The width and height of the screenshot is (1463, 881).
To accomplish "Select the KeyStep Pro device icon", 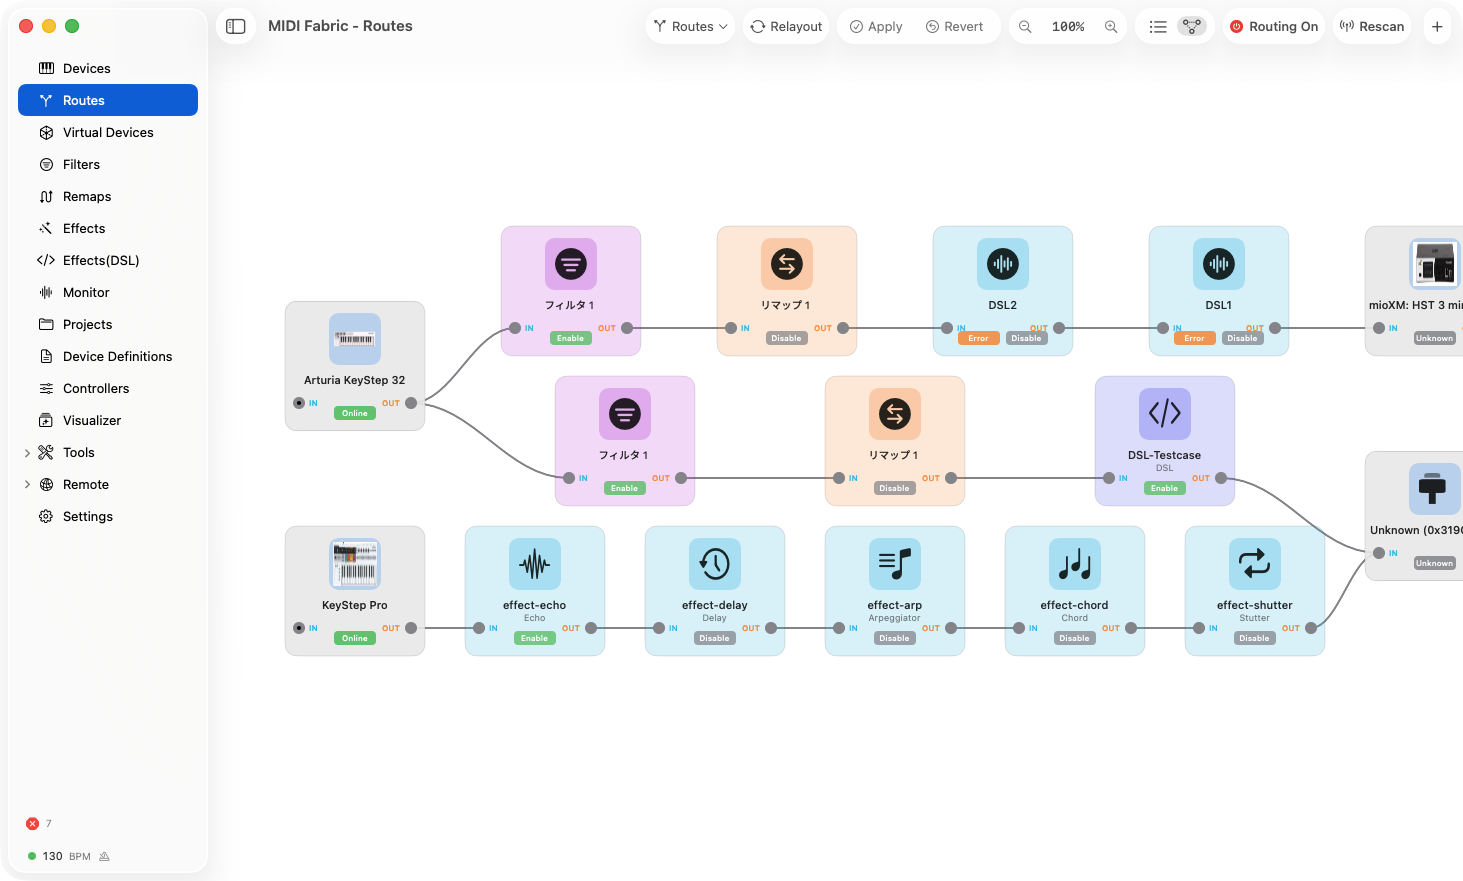I will 355,564.
